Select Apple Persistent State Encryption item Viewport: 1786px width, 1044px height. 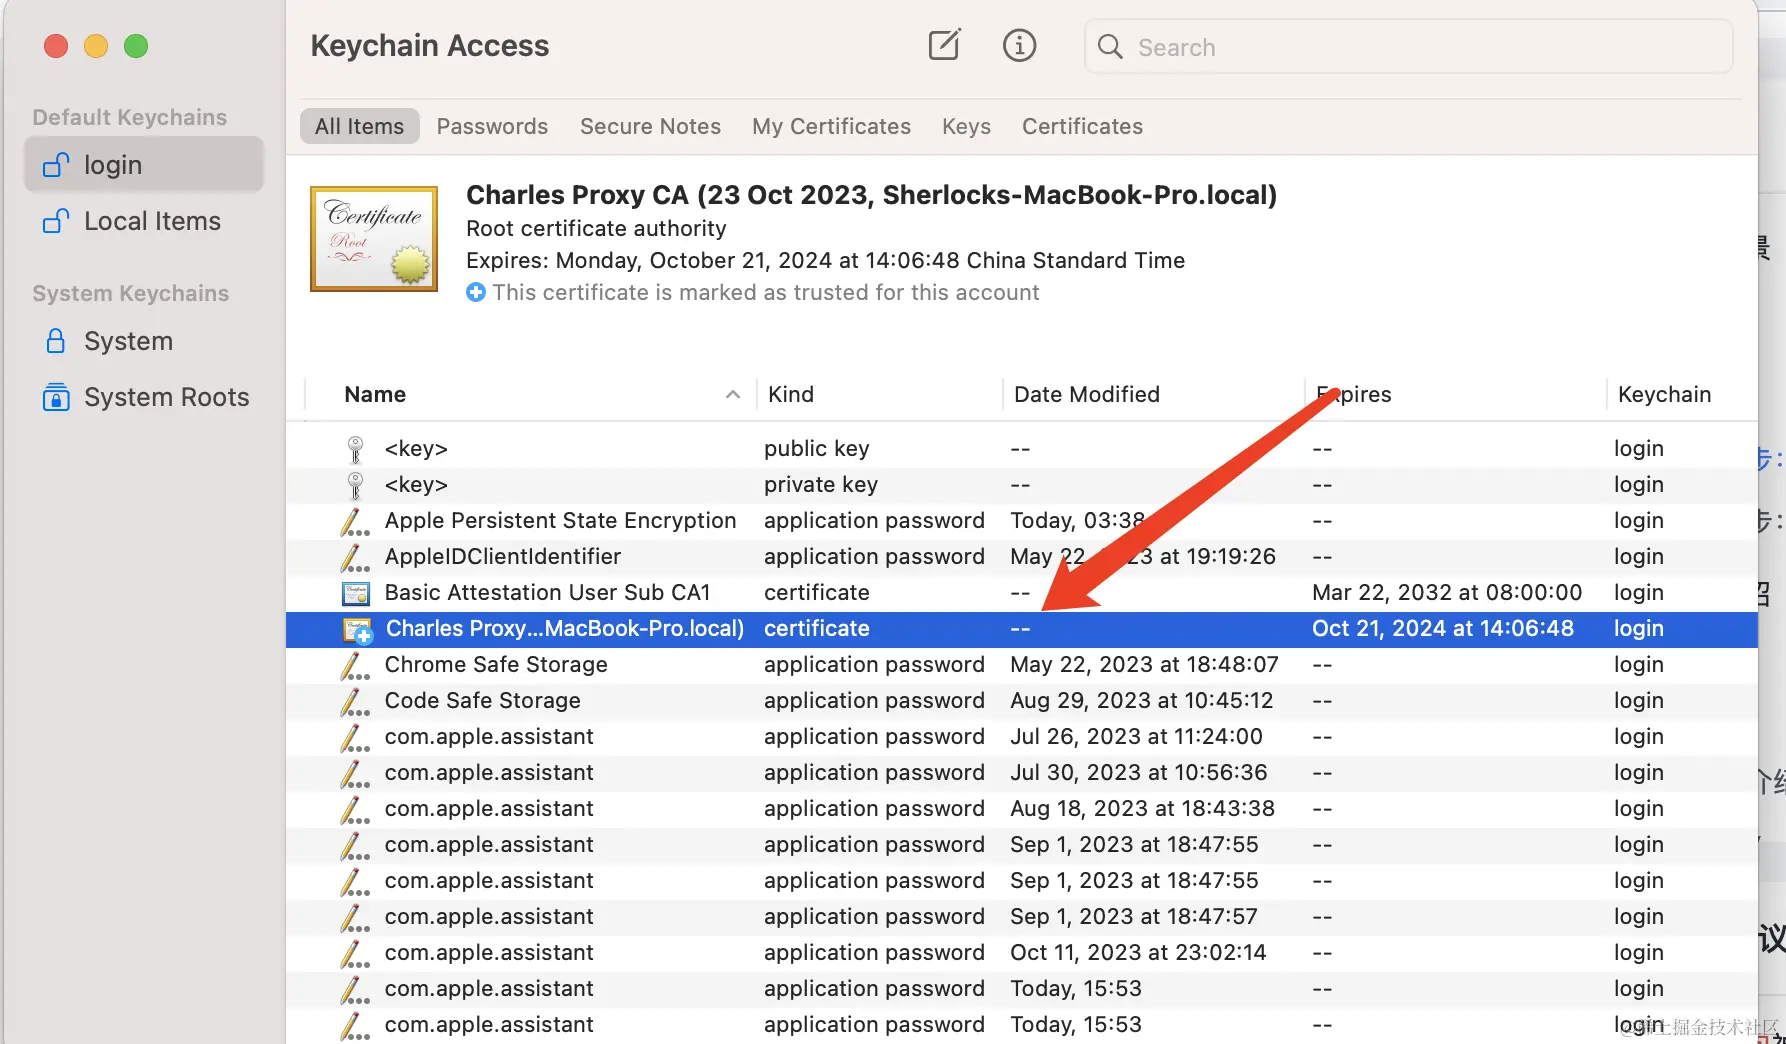tap(1022, 520)
